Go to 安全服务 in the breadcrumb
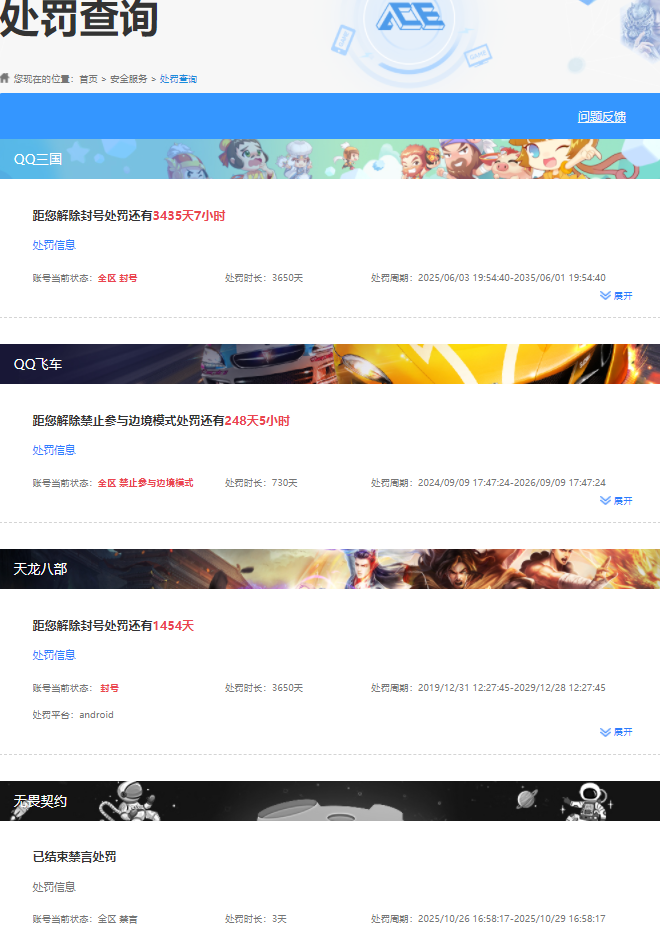This screenshot has height=933, width=660. (128, 79)
